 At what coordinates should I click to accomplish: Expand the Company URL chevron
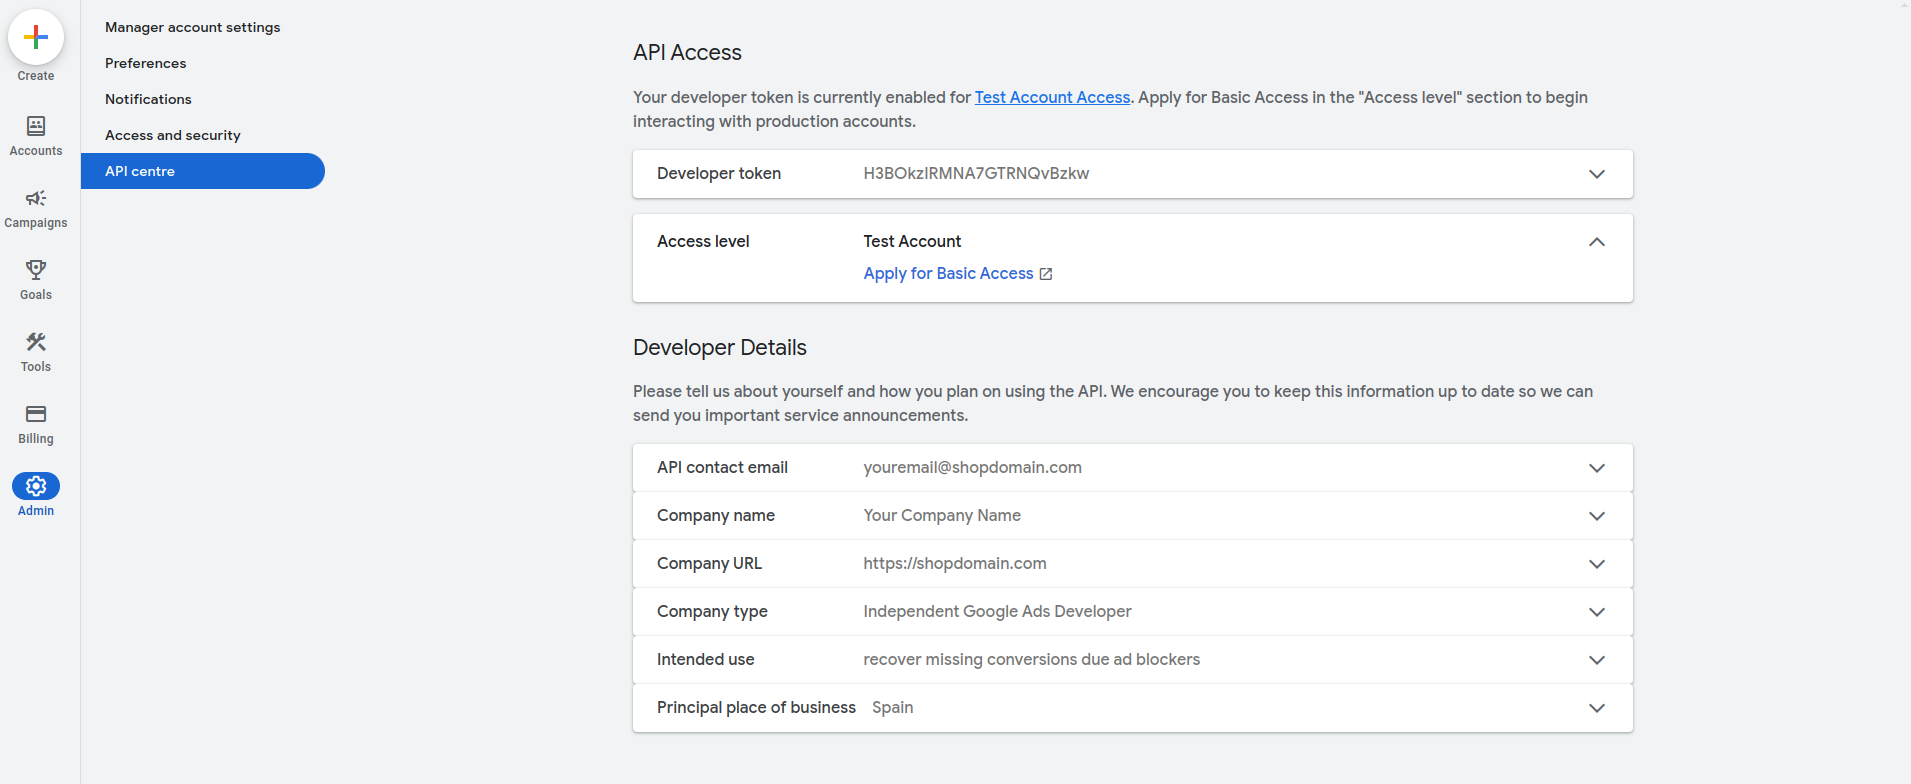click(x=1596, y=564)
